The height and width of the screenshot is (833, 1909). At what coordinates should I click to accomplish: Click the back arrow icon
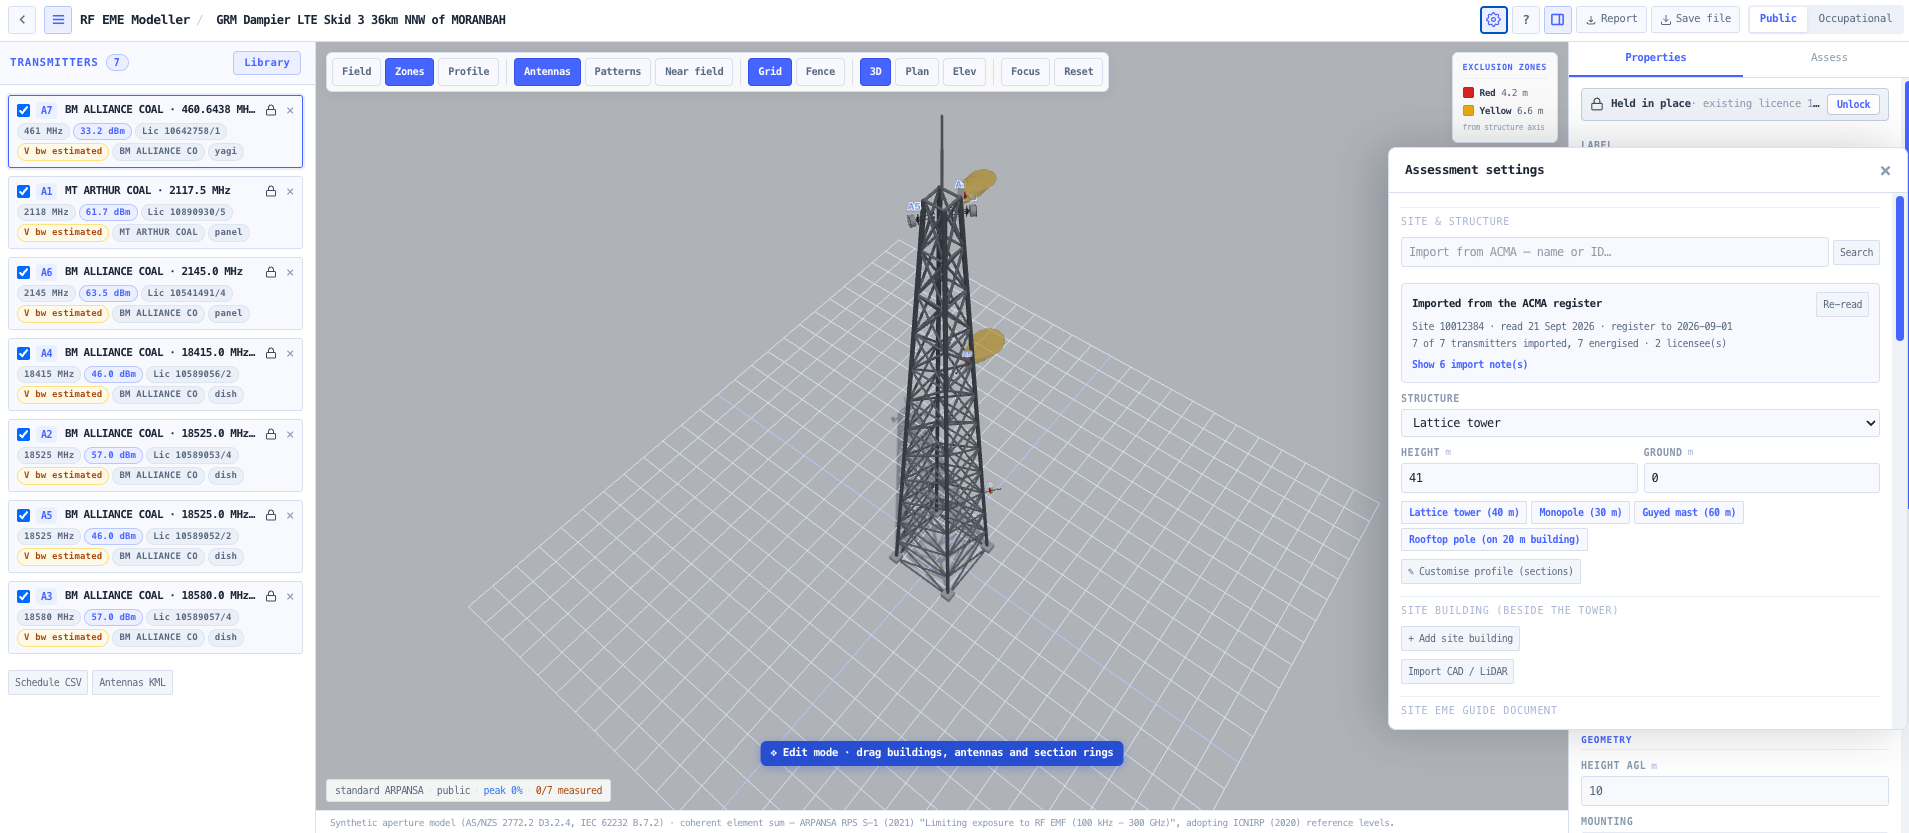click(x=22, y=19)
